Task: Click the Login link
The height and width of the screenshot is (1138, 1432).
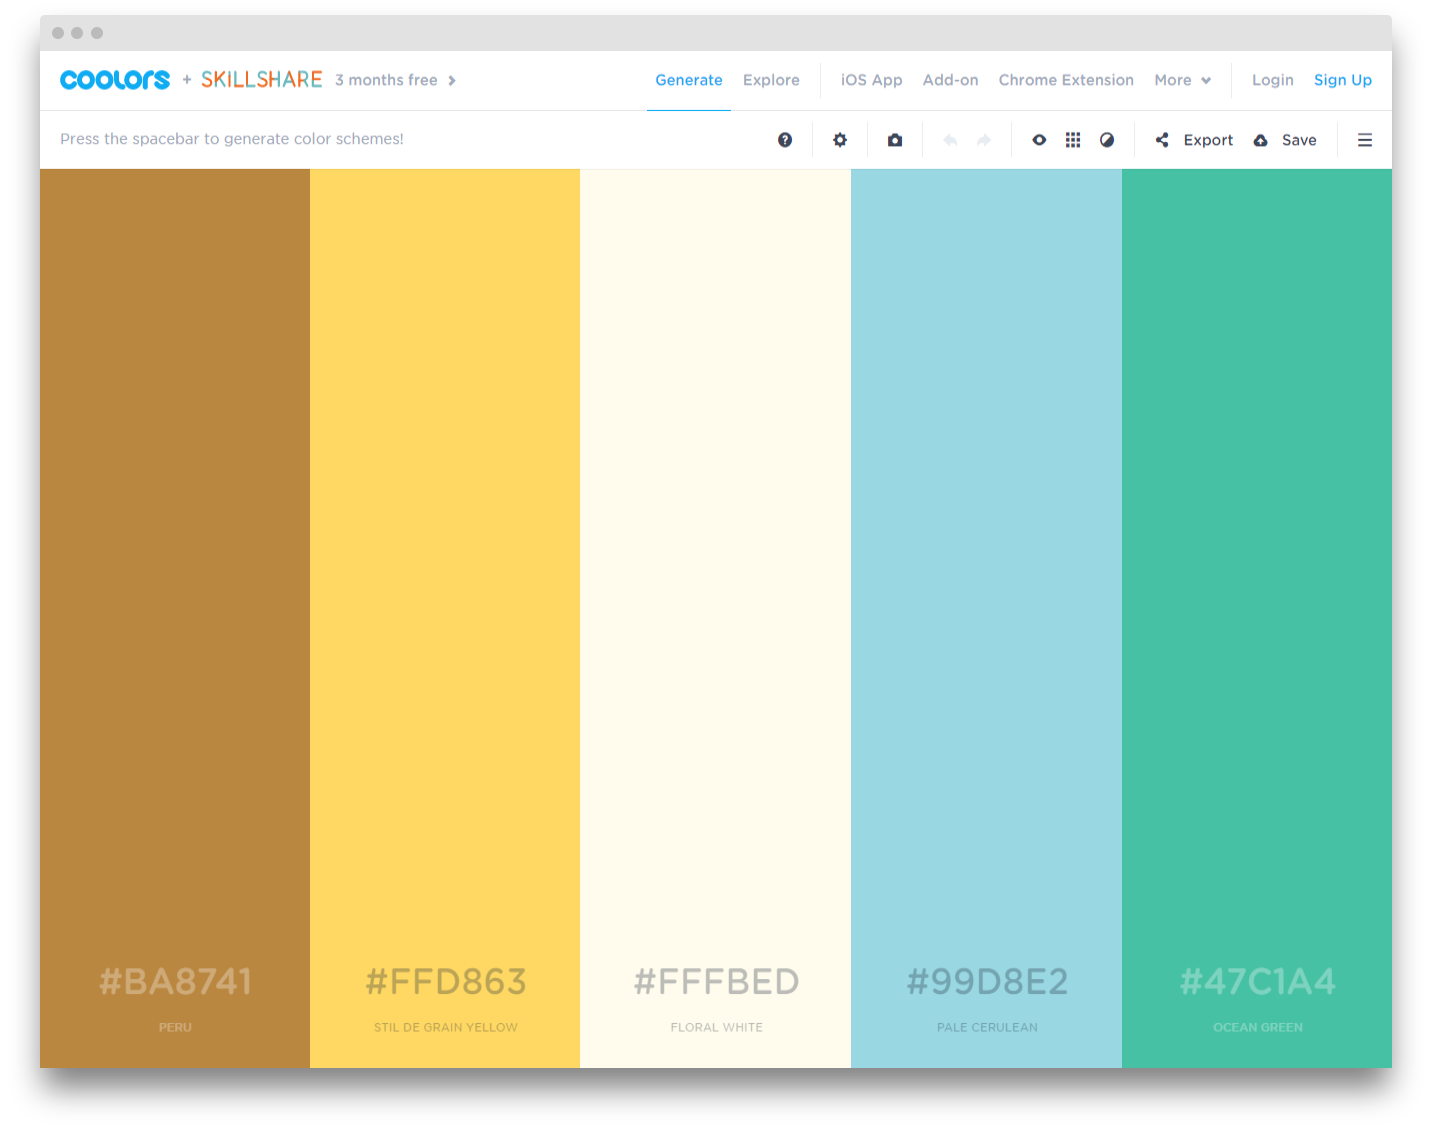Action: (1272, 80)
